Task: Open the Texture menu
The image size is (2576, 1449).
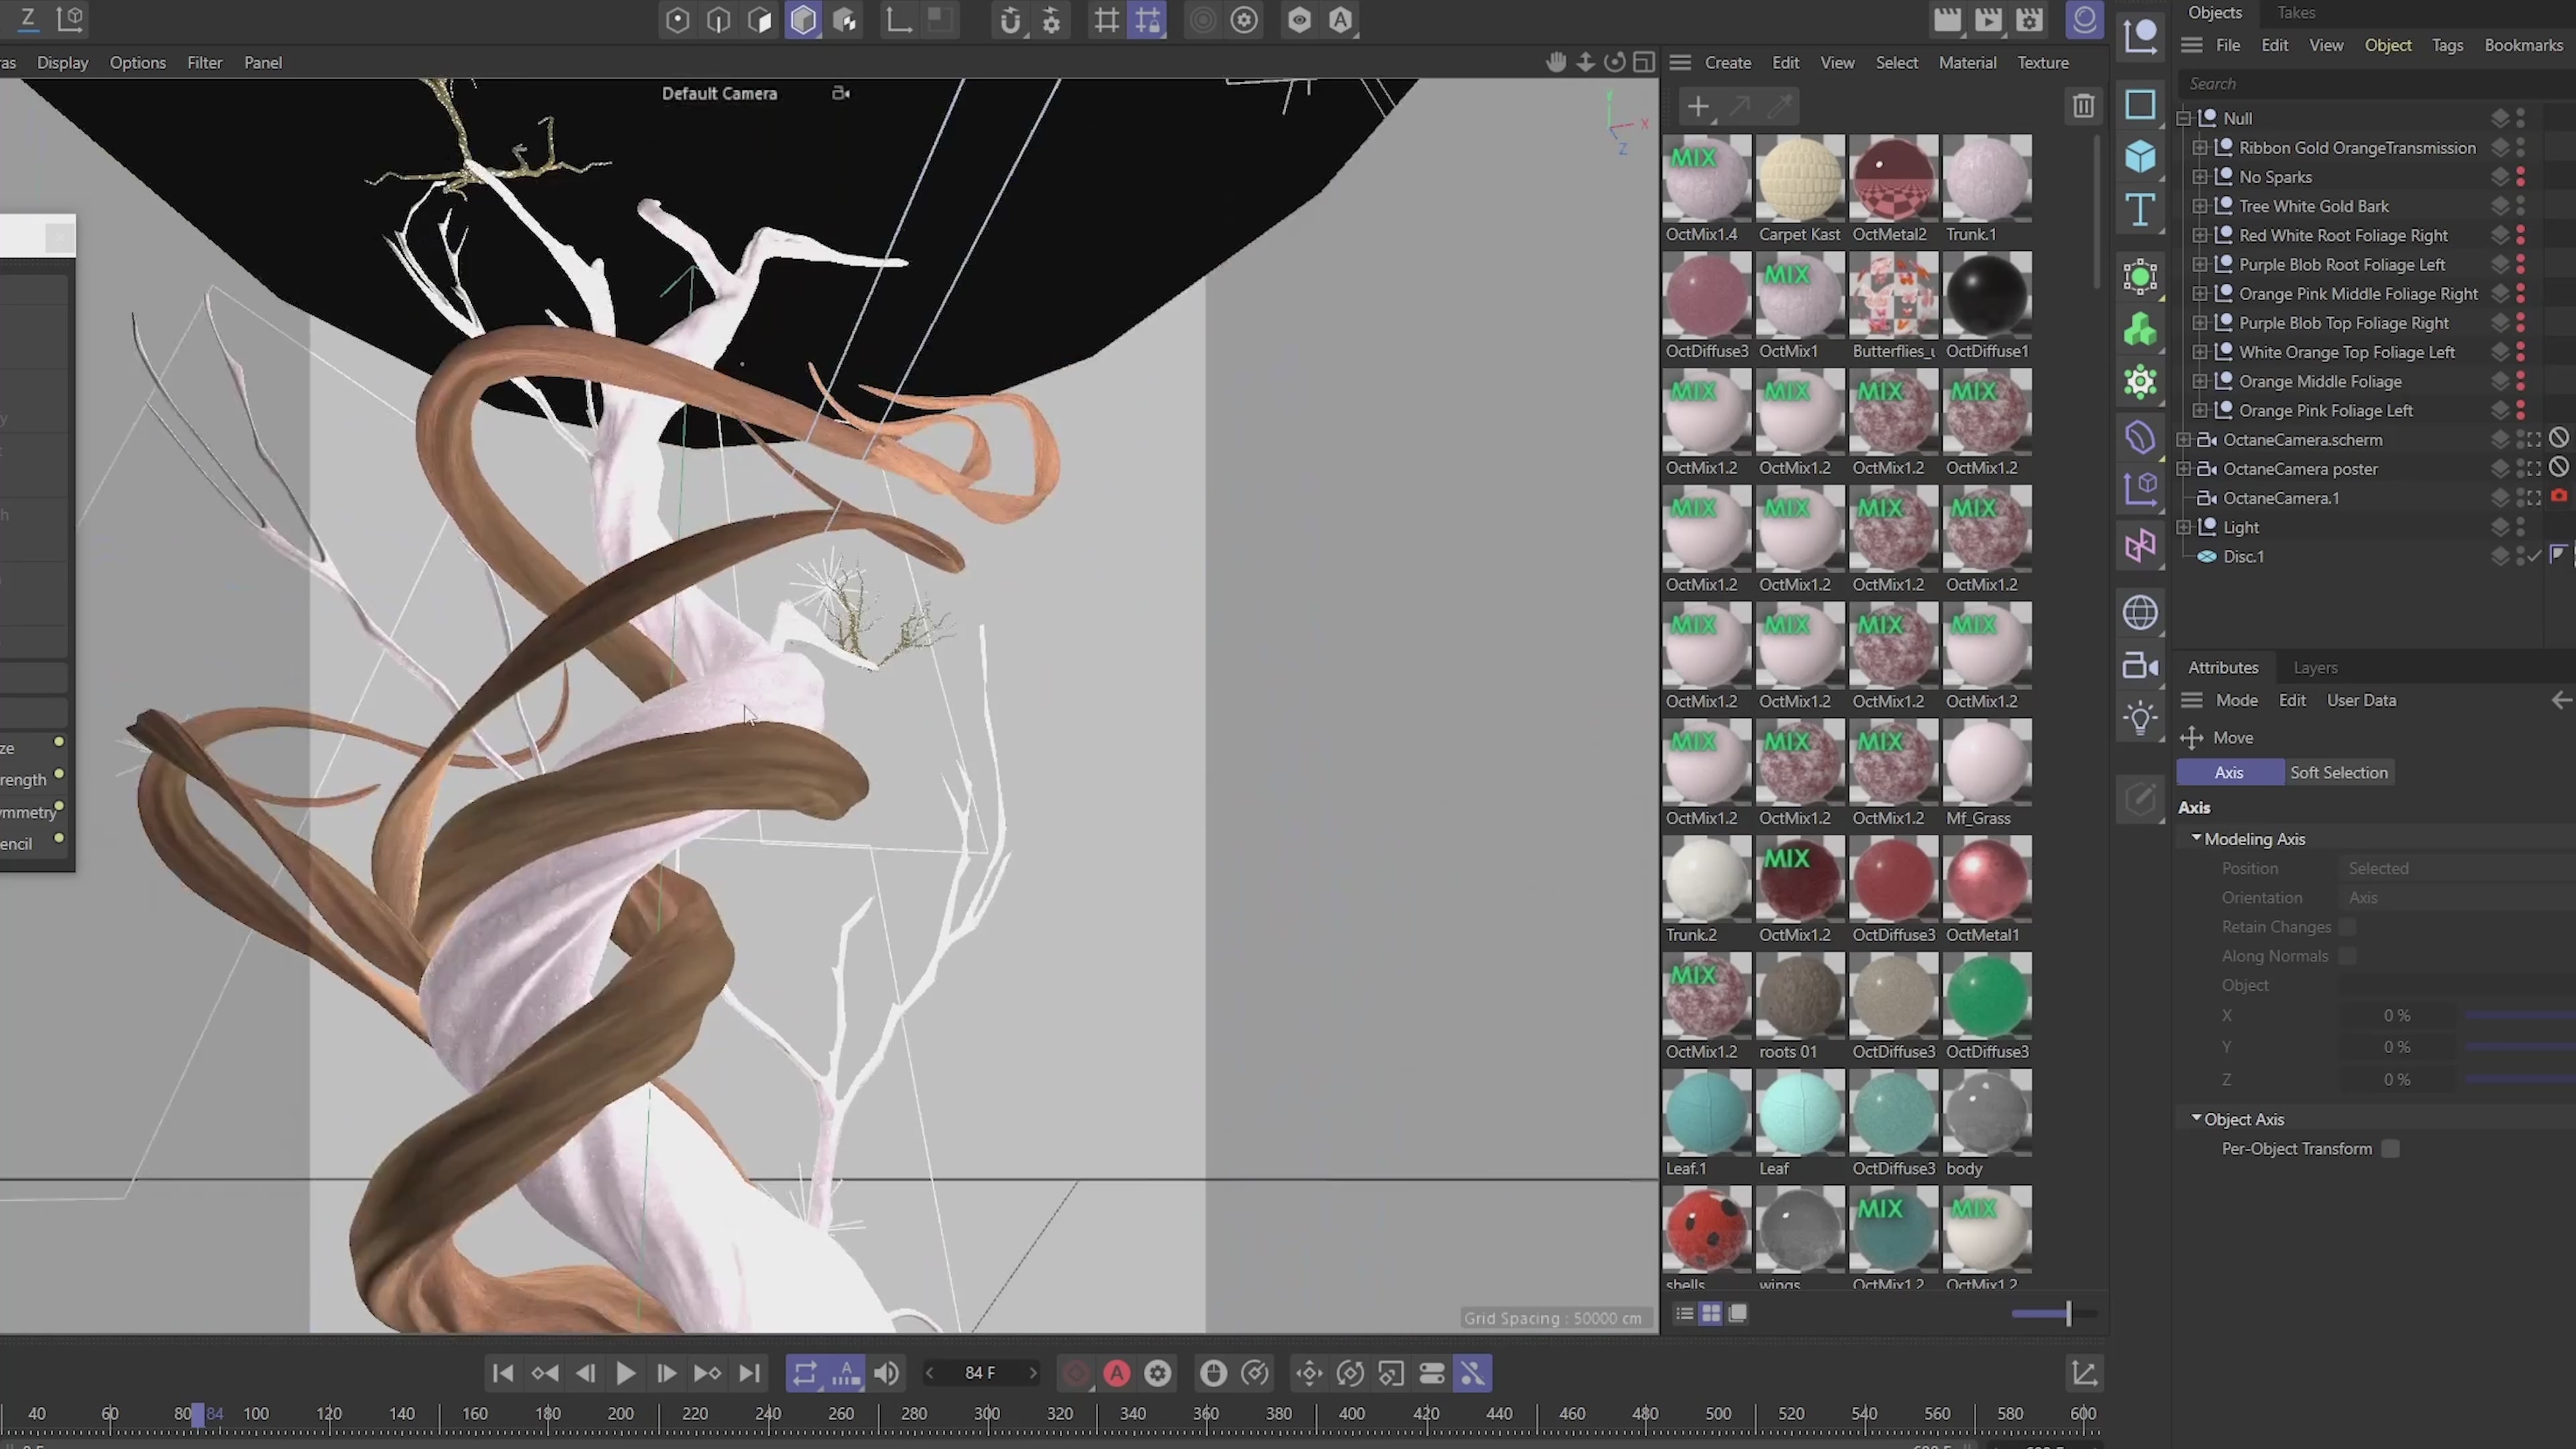Action: click(2042, 62)
